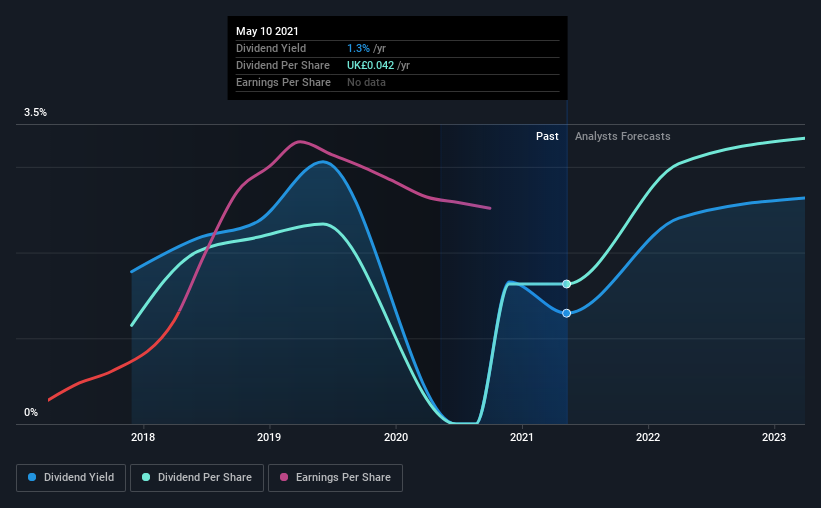Click the 2018 x-axis label
This screenshot has width=821, height=508.
point(143,437)
